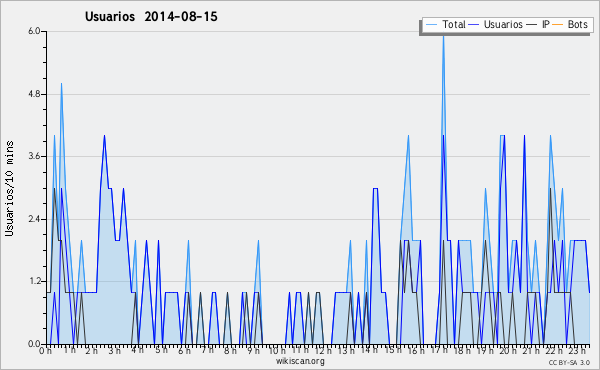Screen dimensions: 600x370
Task: Click the '13 h' x-axis label
Action: coord(346,350)
